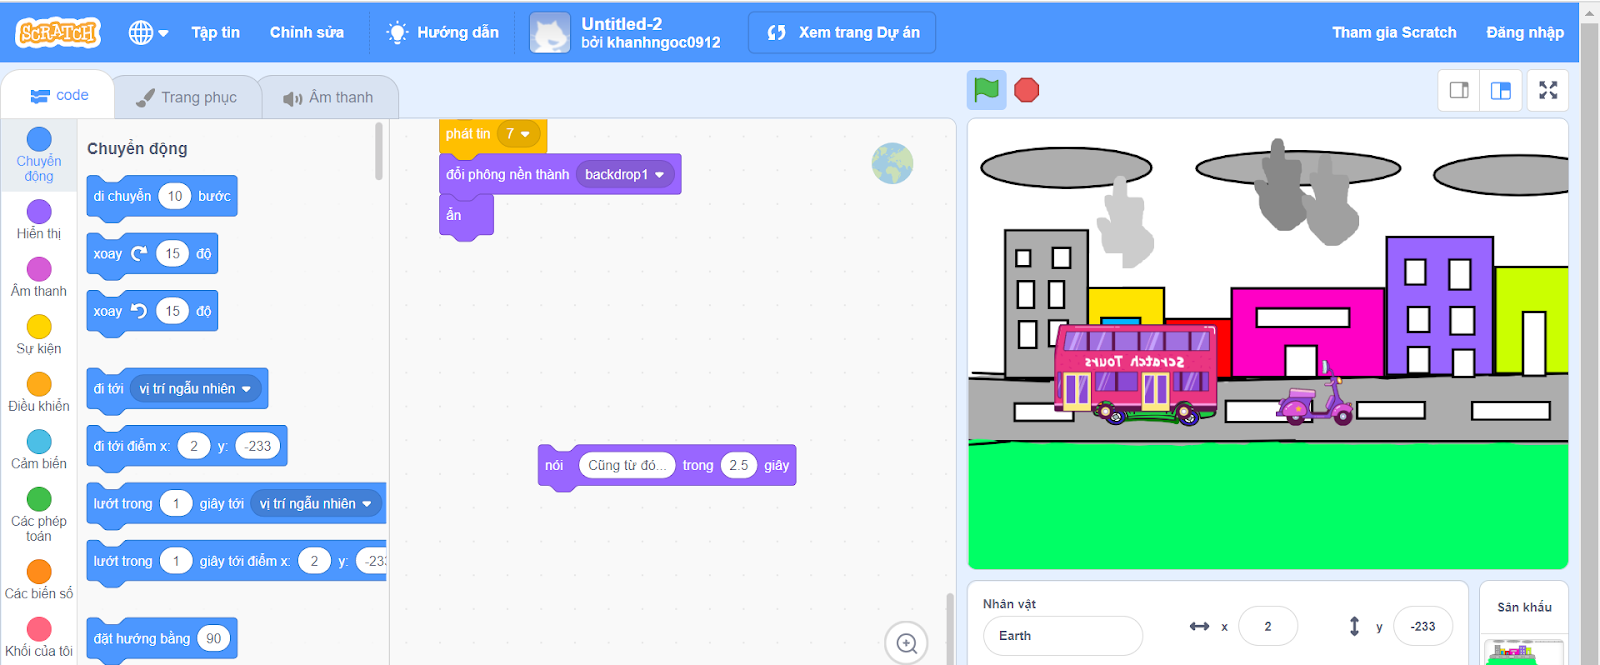
Task: Click x value field in đi tới điểm block
Action: coord(194,446)
